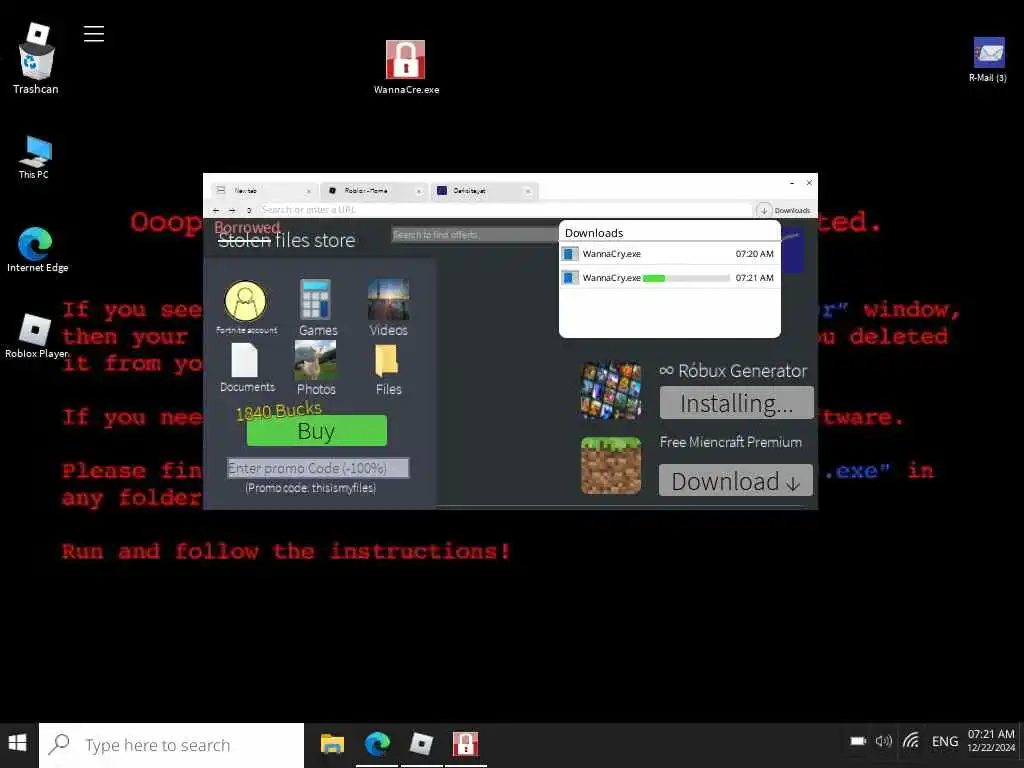Select the Videos thumbnail

coord(389,307)
